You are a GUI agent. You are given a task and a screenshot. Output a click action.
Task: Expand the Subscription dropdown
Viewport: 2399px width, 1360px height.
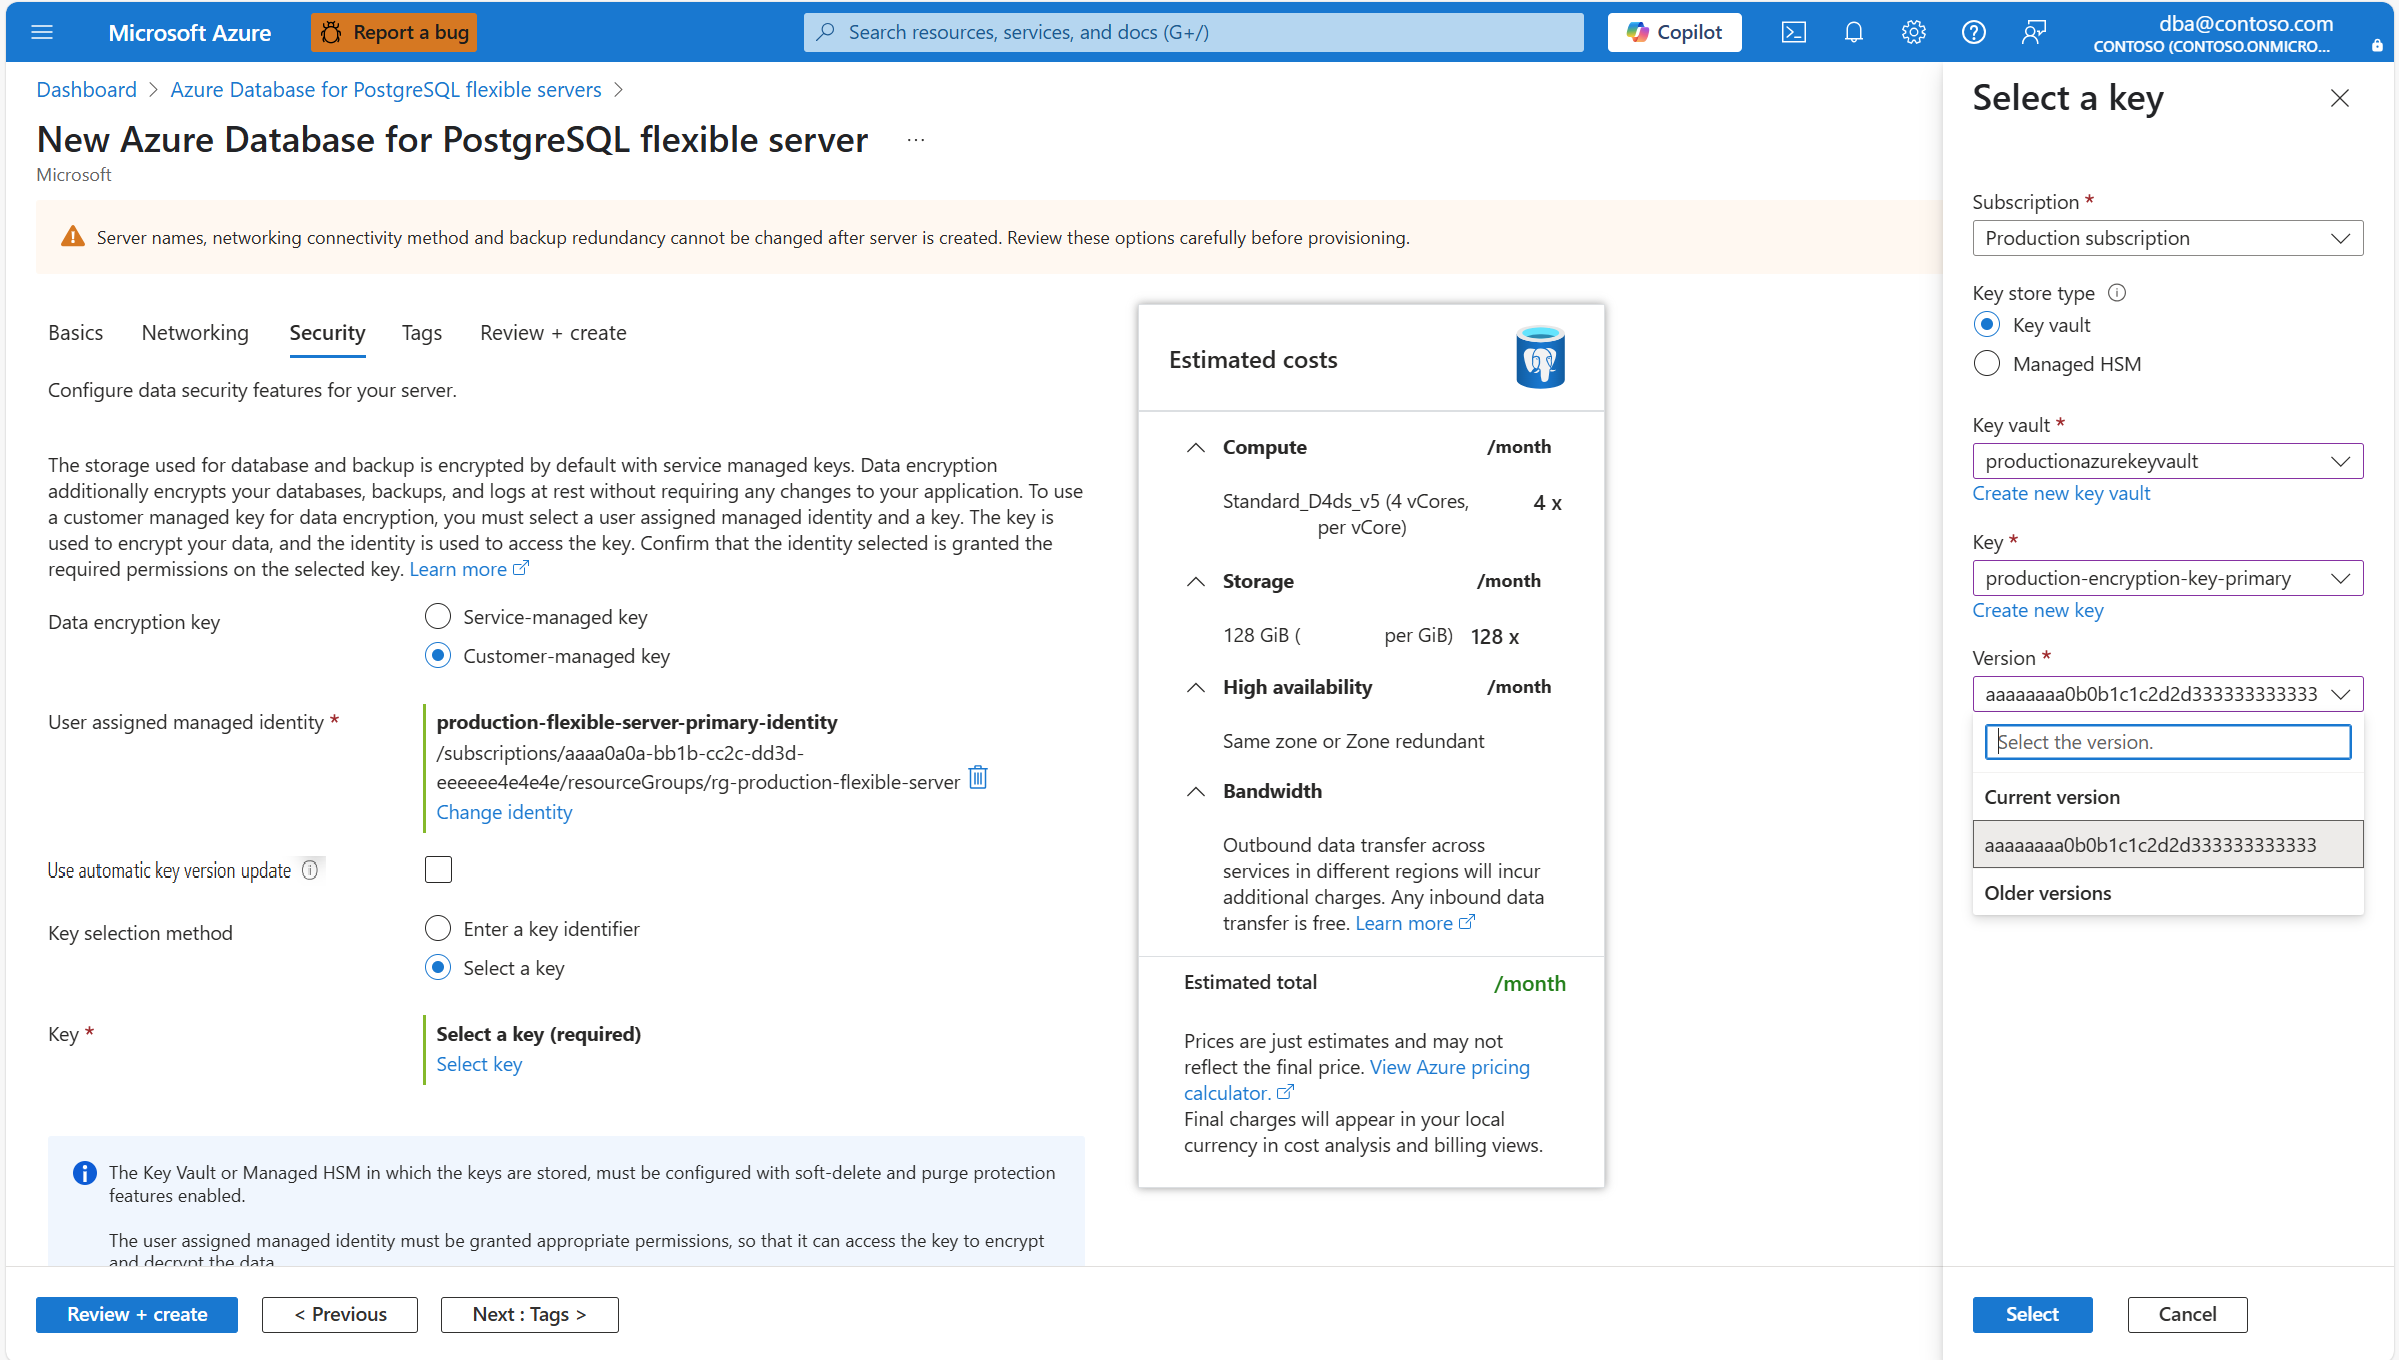pyautogui.click(x=2167, y=238)
